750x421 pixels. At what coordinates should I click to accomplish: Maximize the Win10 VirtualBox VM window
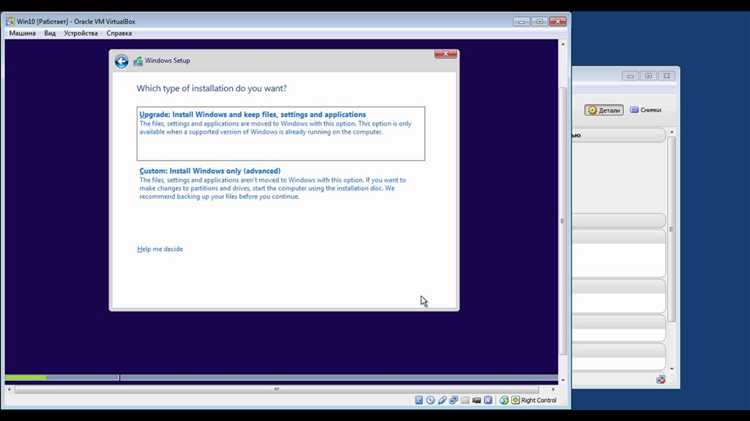pos(539,22)
